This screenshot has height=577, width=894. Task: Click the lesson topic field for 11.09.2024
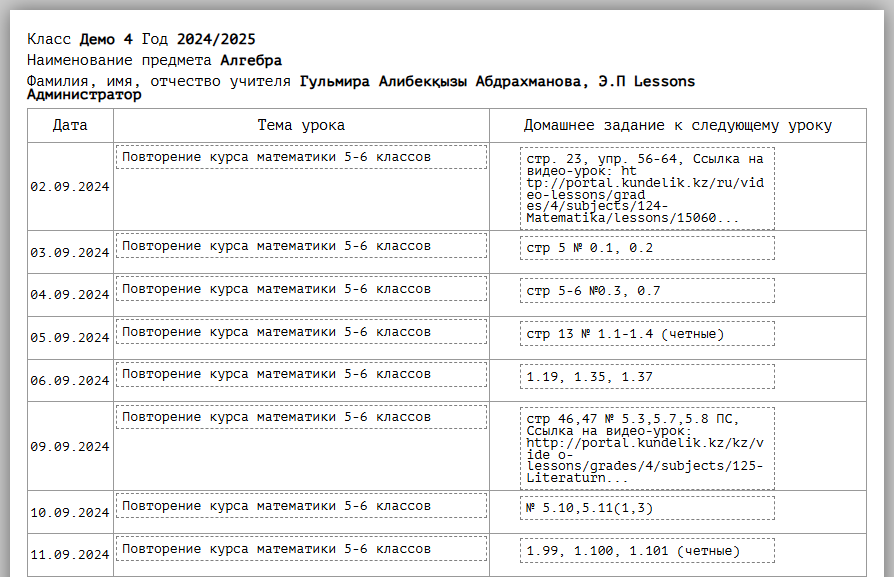point(301,549)
